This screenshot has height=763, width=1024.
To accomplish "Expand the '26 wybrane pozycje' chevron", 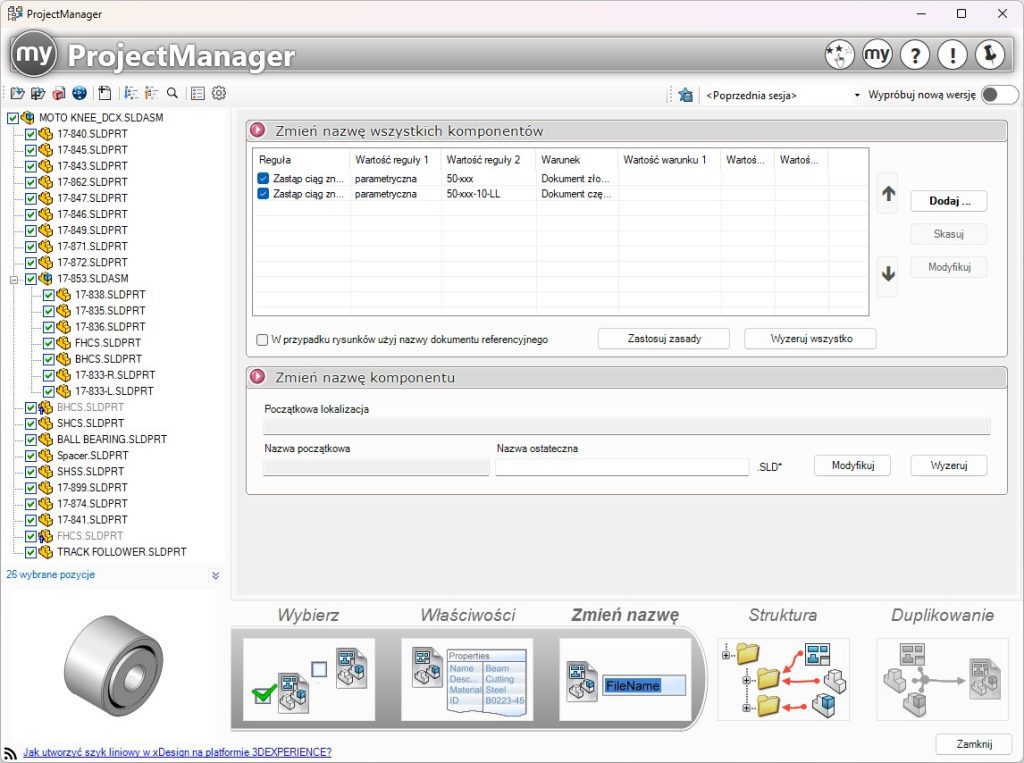I will 216,576.
